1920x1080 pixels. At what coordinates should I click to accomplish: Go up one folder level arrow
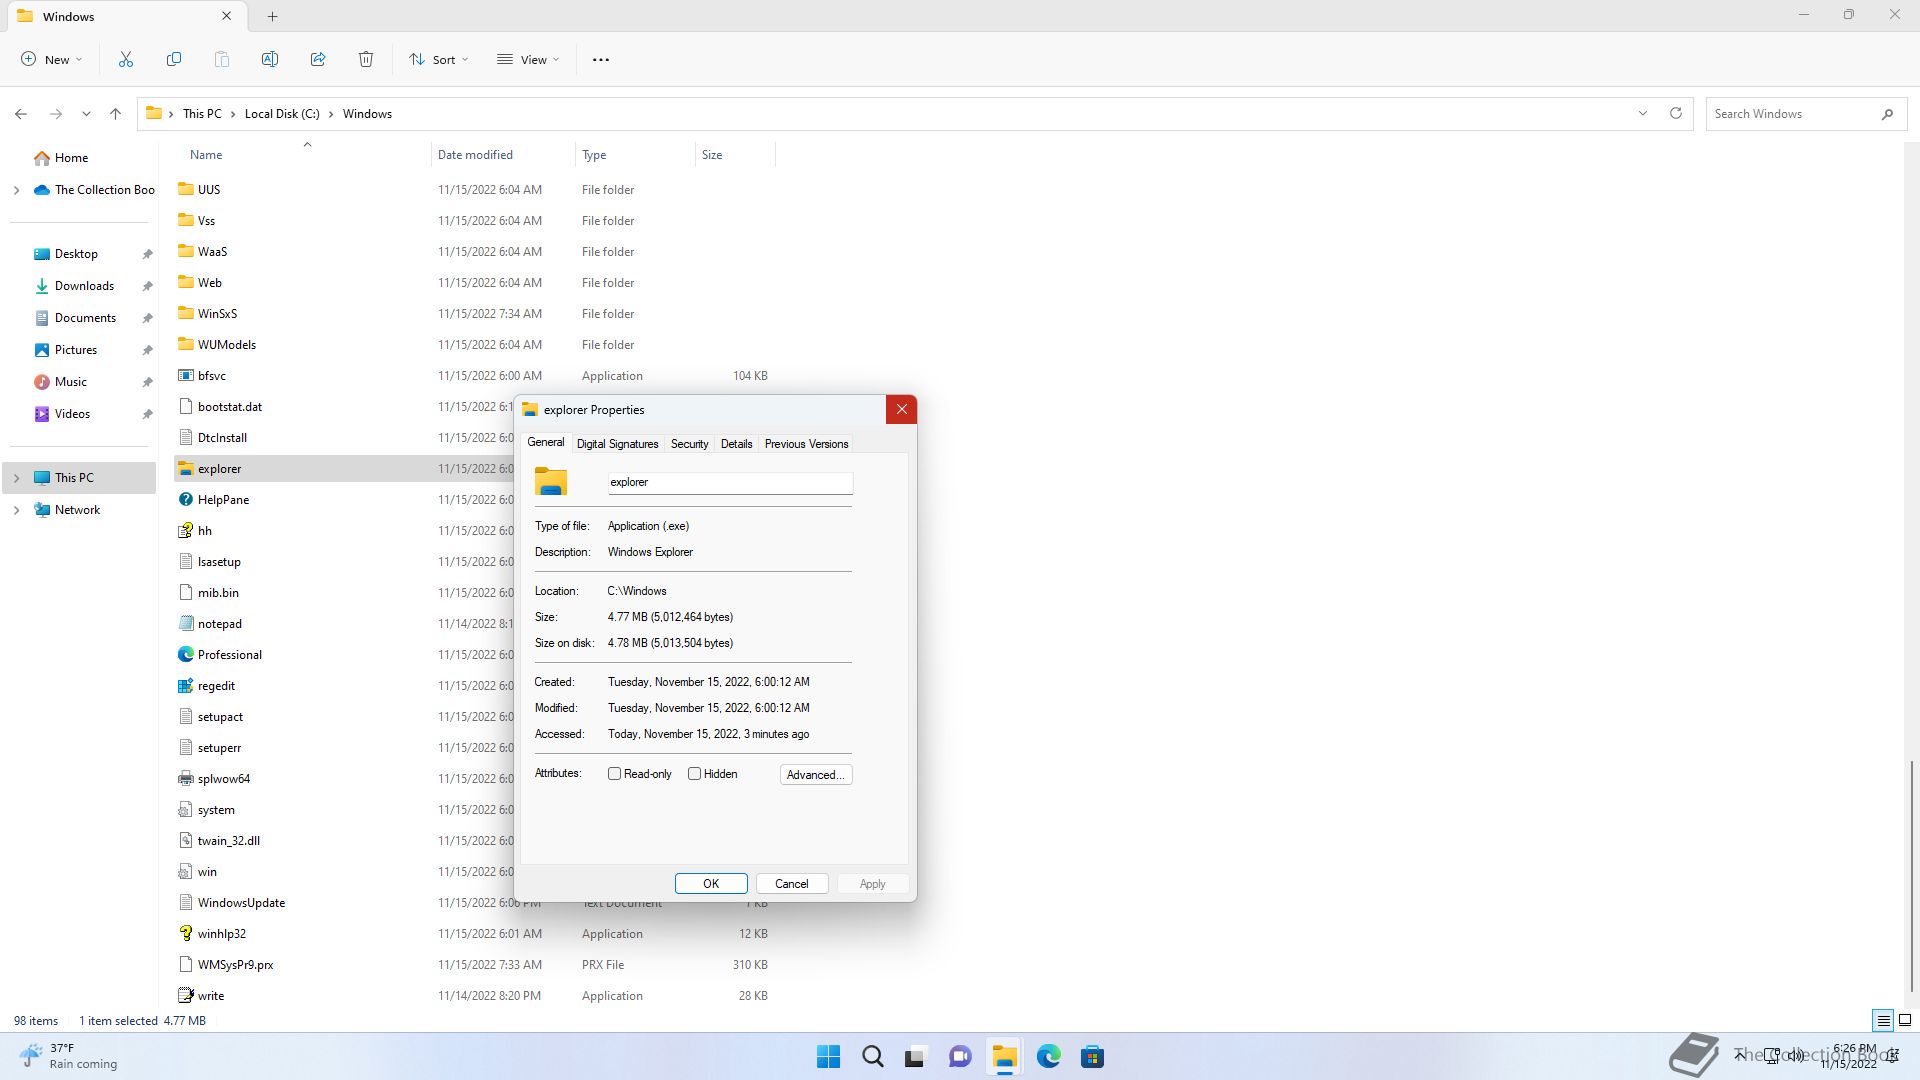coord(116,114)
